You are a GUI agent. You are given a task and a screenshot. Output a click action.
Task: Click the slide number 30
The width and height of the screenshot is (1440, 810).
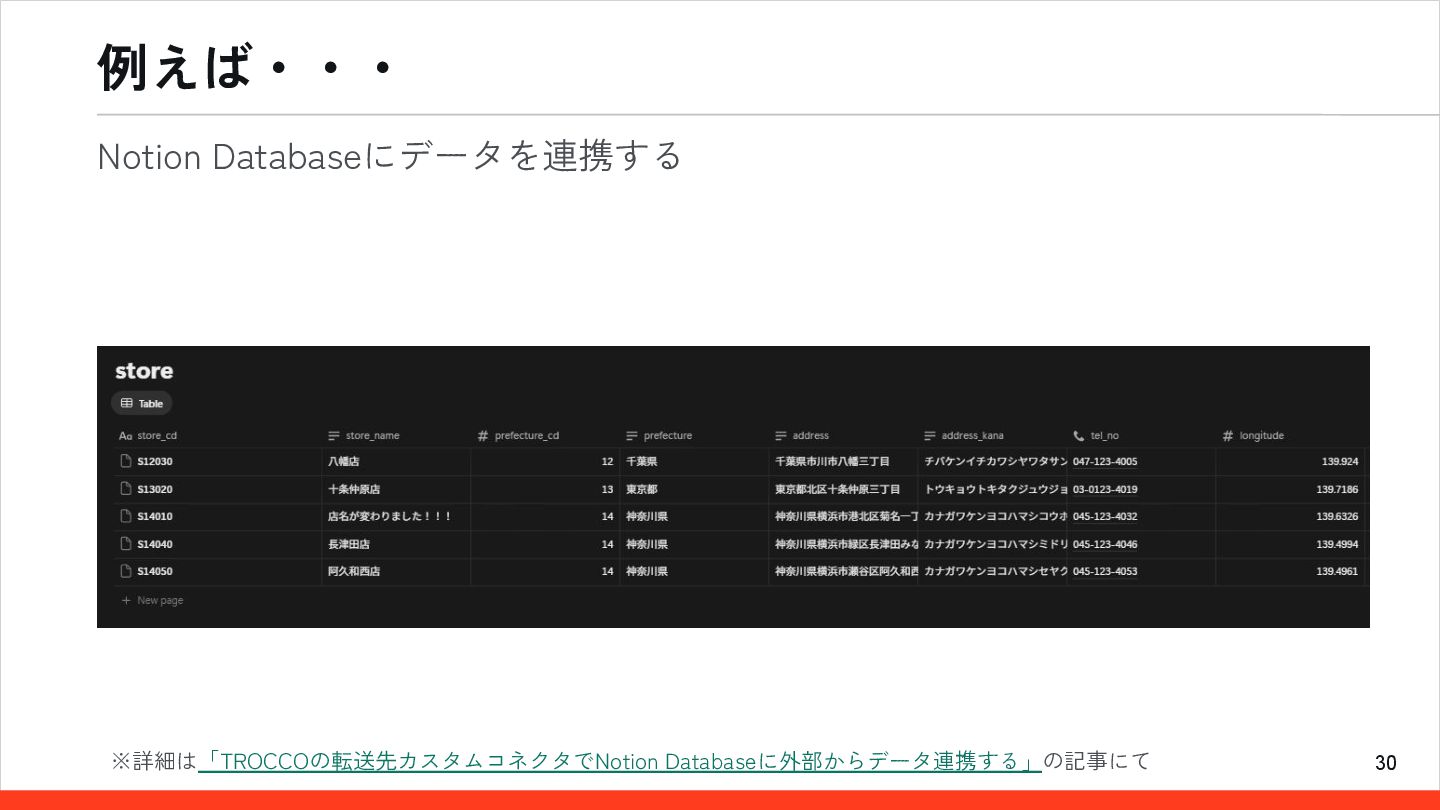(x=1386, y=763)
